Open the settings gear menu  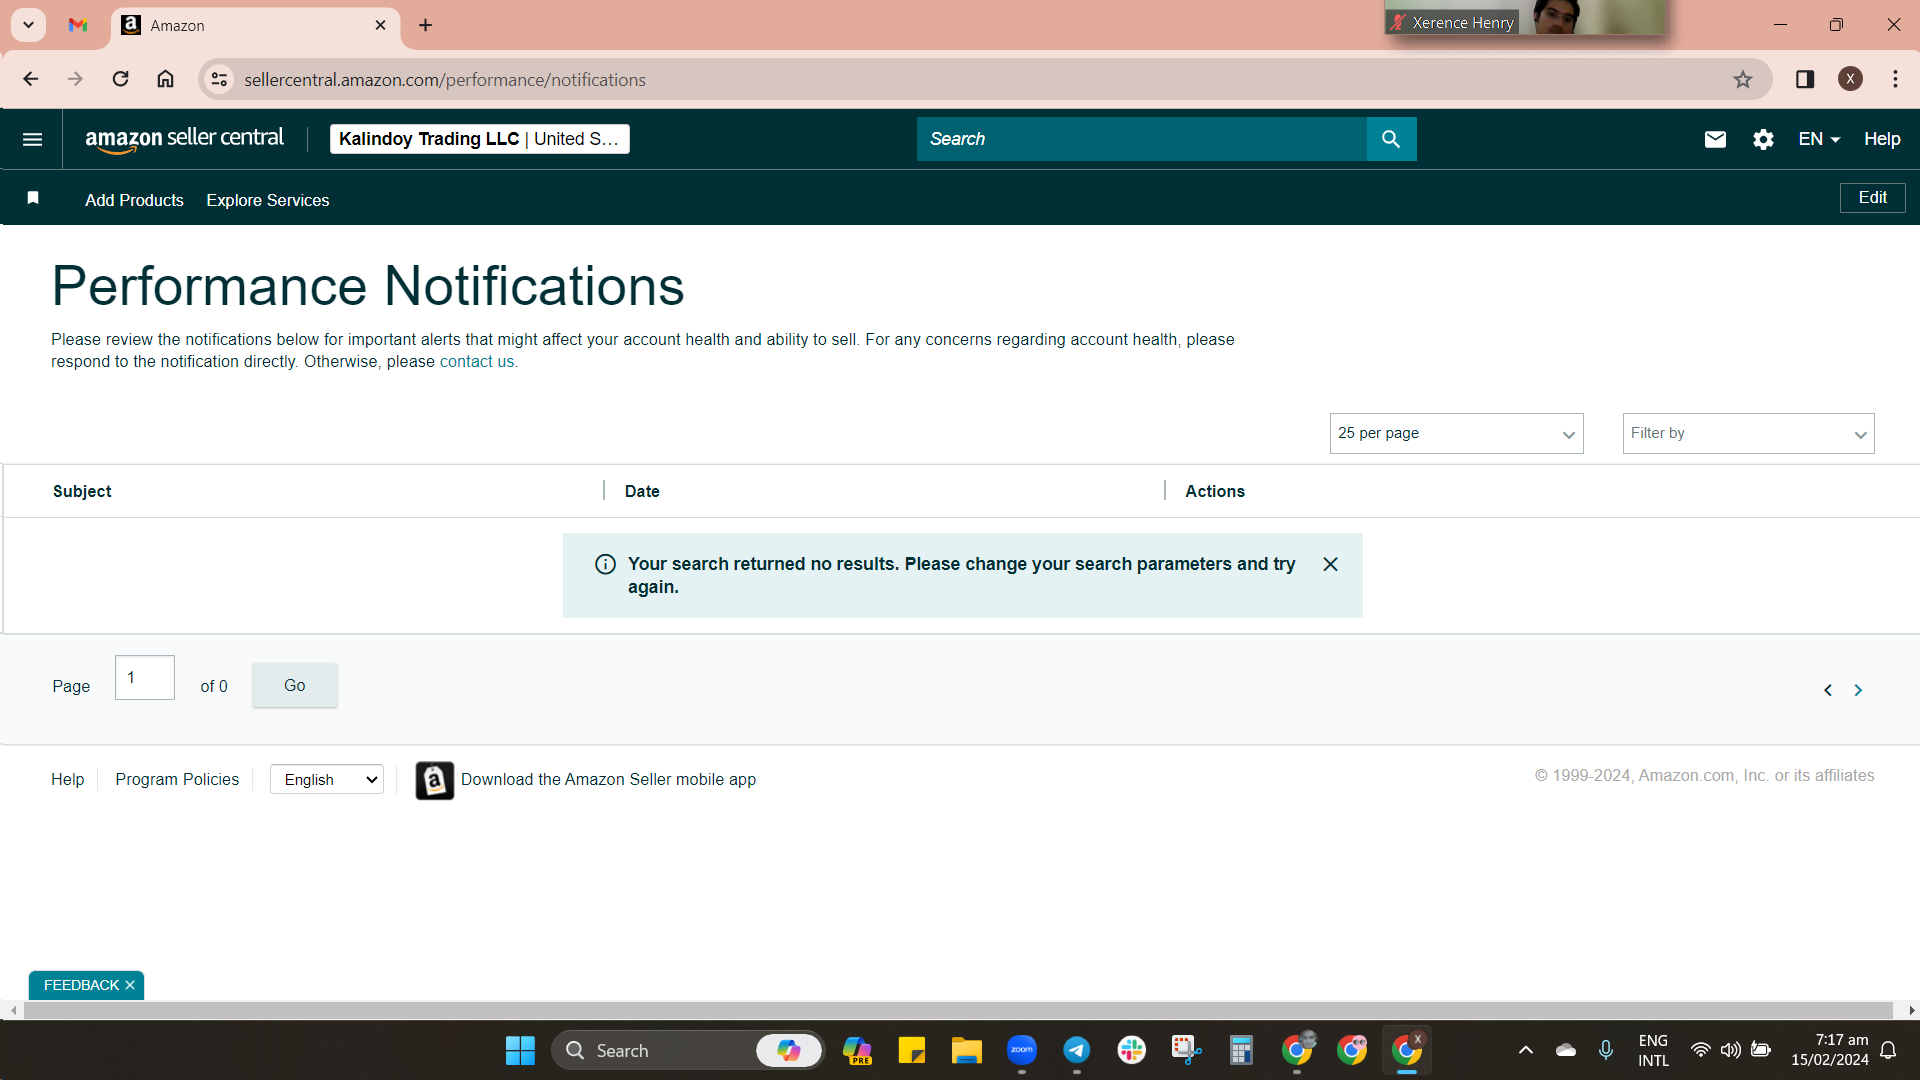click(x=1763, y=139)
